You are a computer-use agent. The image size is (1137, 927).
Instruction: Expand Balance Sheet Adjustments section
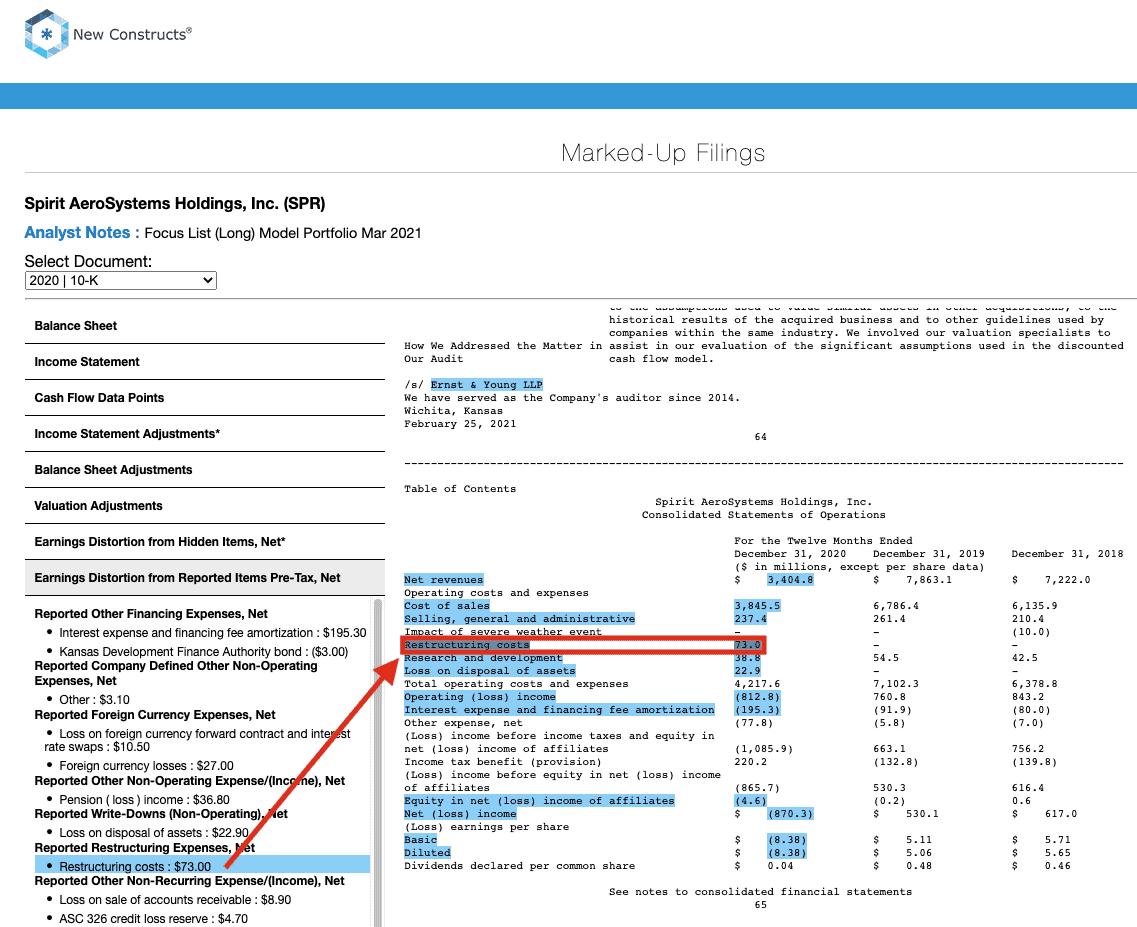click(204, 470)
